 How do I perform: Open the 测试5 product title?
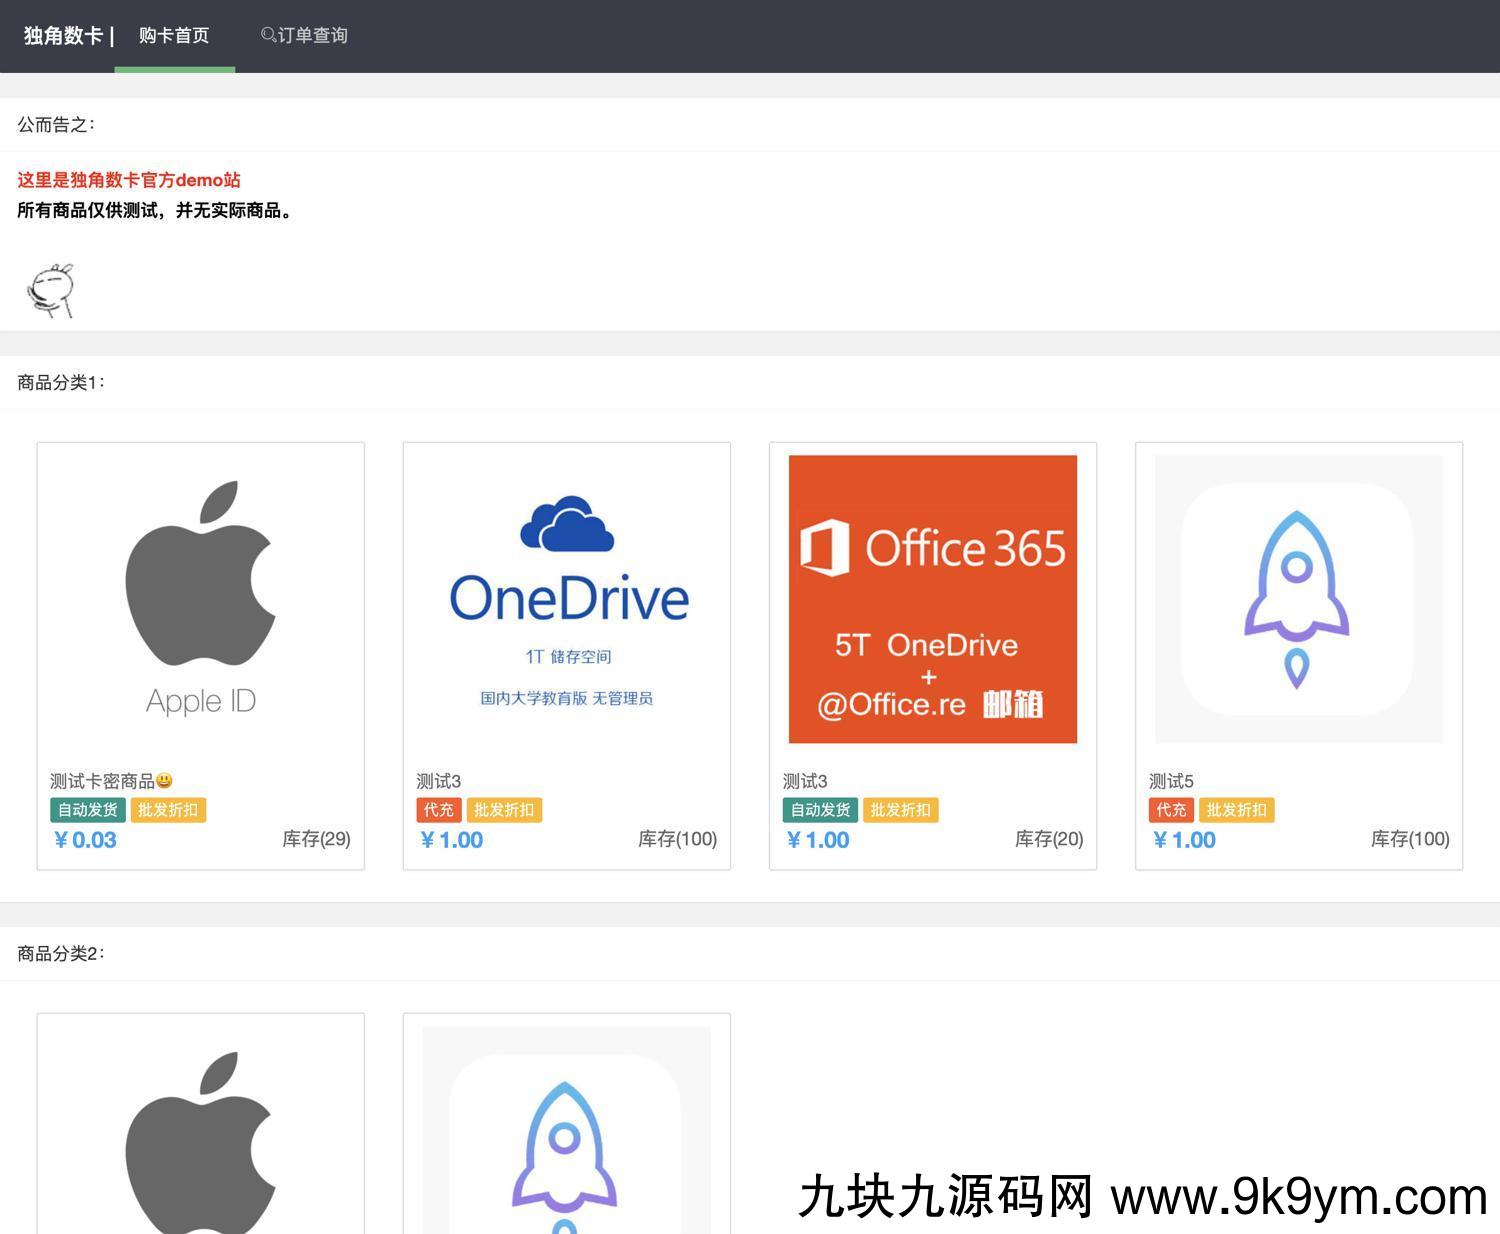[x=1171, y=781]
